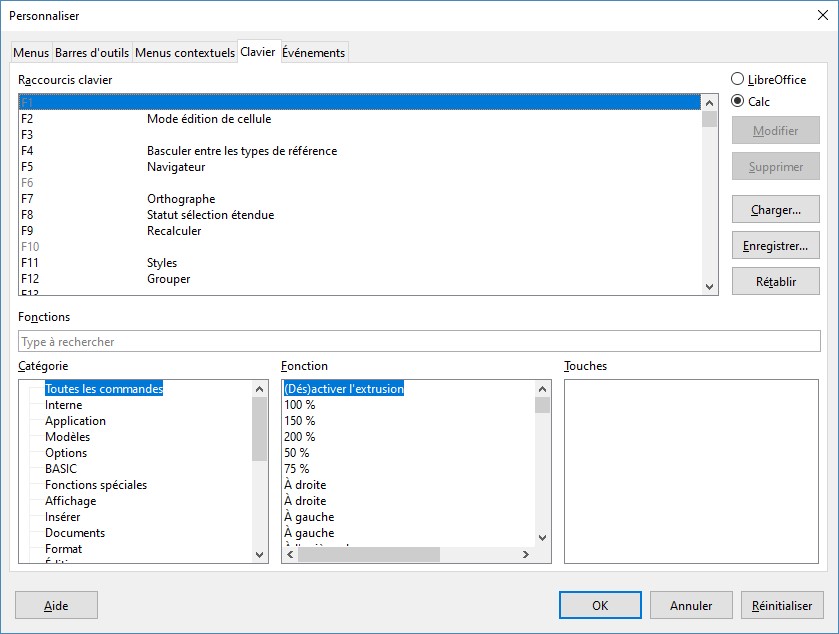This screenshot has height=634, width=839.
Task: Select the Calc radio button
Action: tap(738, 101)
